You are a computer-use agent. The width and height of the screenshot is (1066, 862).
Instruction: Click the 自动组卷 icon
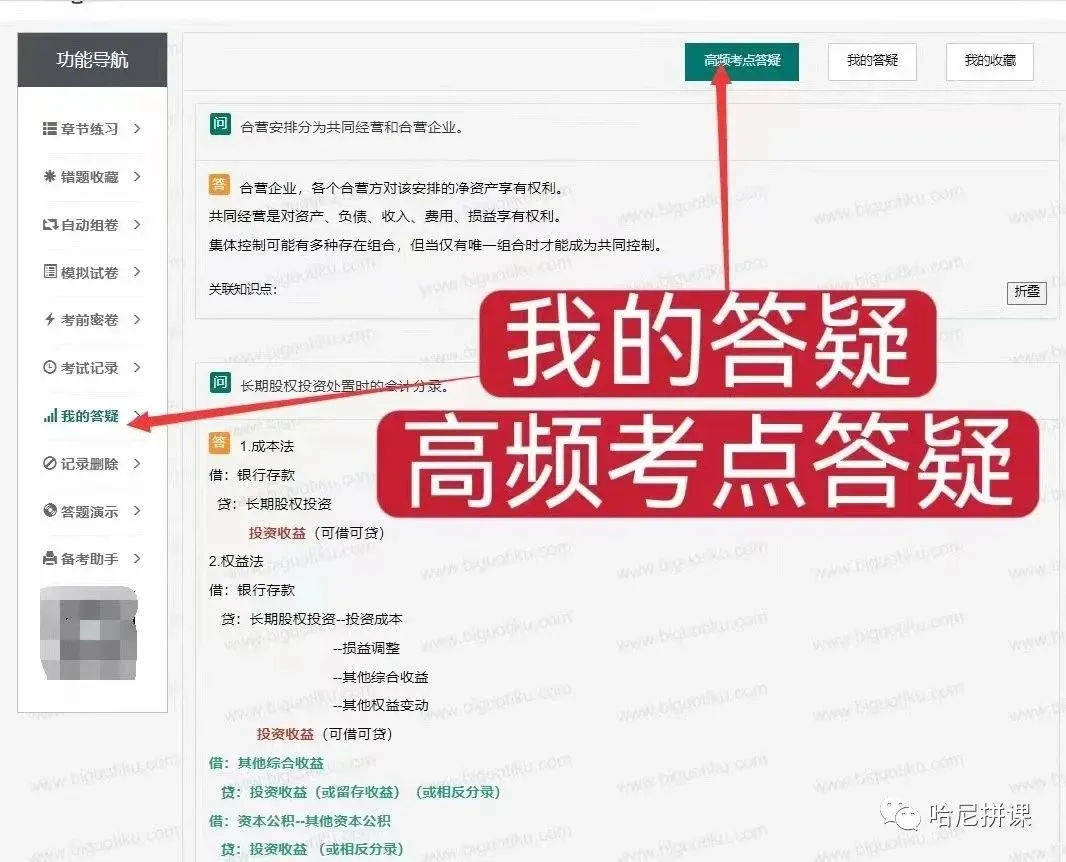click(50, 224)
